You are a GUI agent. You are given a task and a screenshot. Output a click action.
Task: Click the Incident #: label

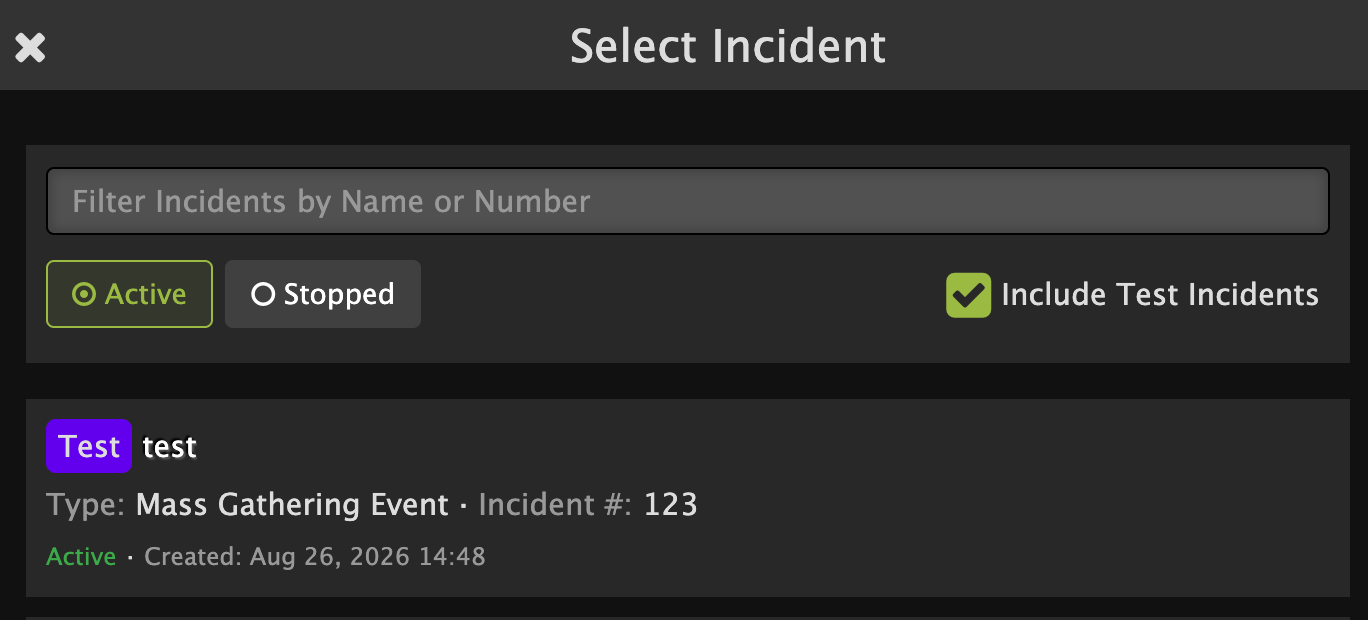click(x=555, y=505)
